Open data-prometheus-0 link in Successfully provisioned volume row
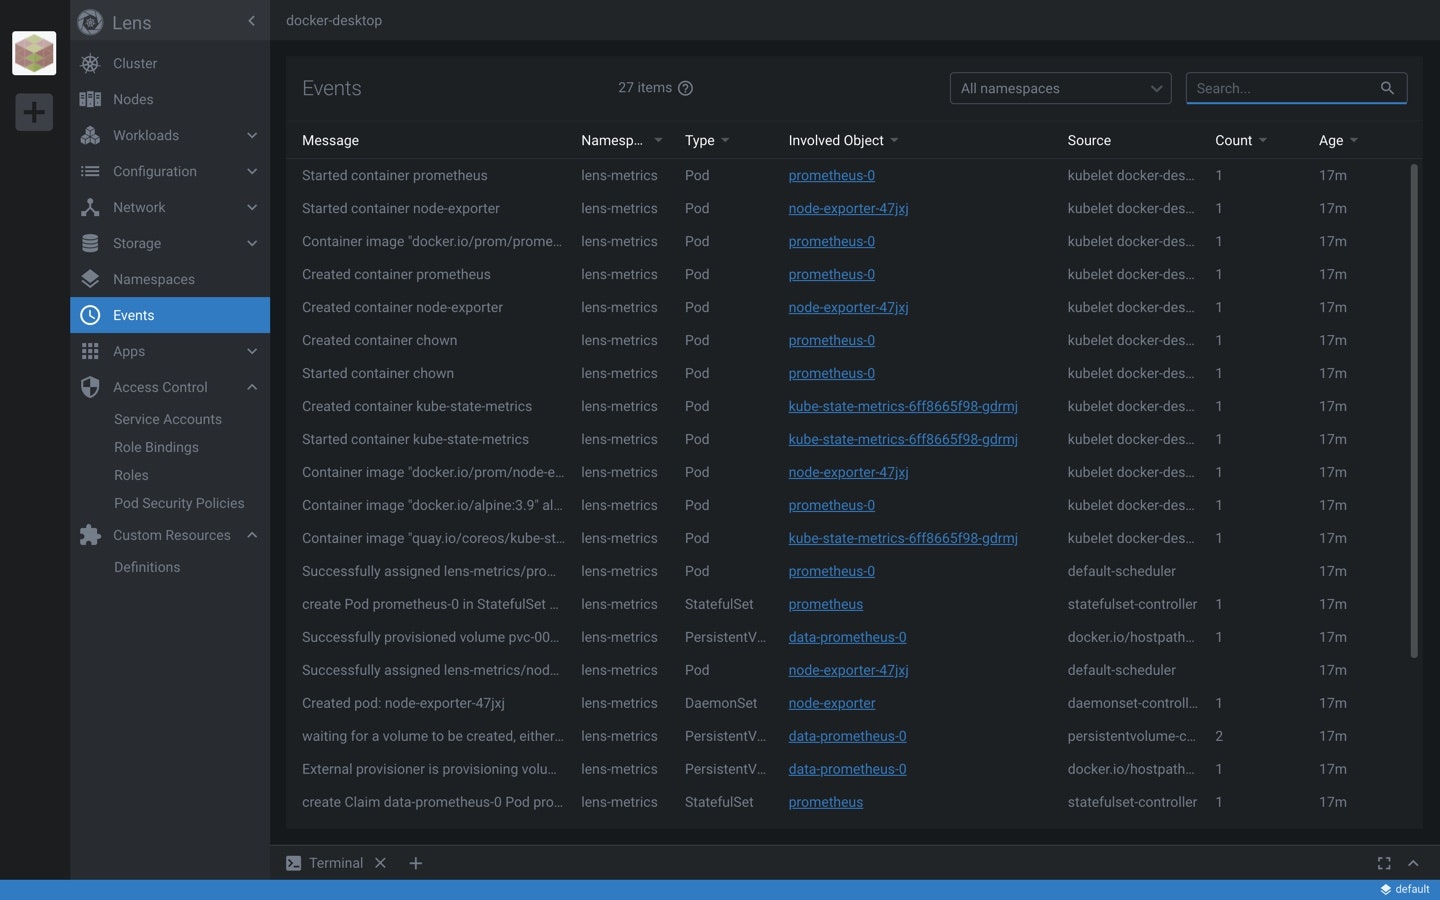Viewport: 1440px width, 900px height. click(x=847, y=637)
